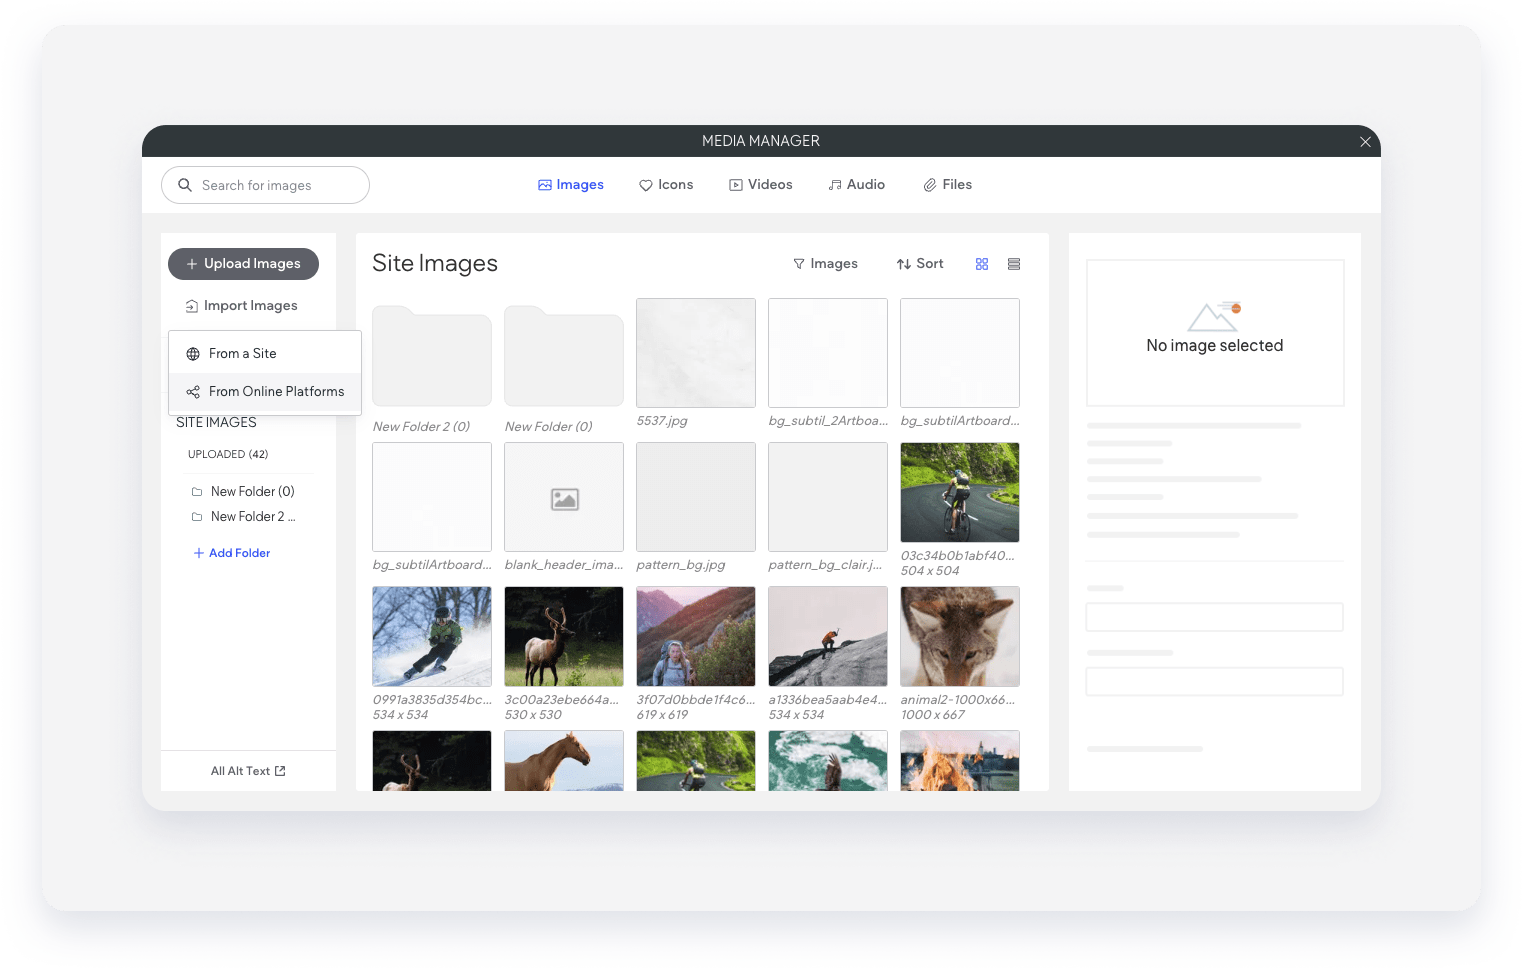Click the share icon beside From Online Platforms
The height and width of the screenshot is (970, 1523).
[x=193, y=392]
